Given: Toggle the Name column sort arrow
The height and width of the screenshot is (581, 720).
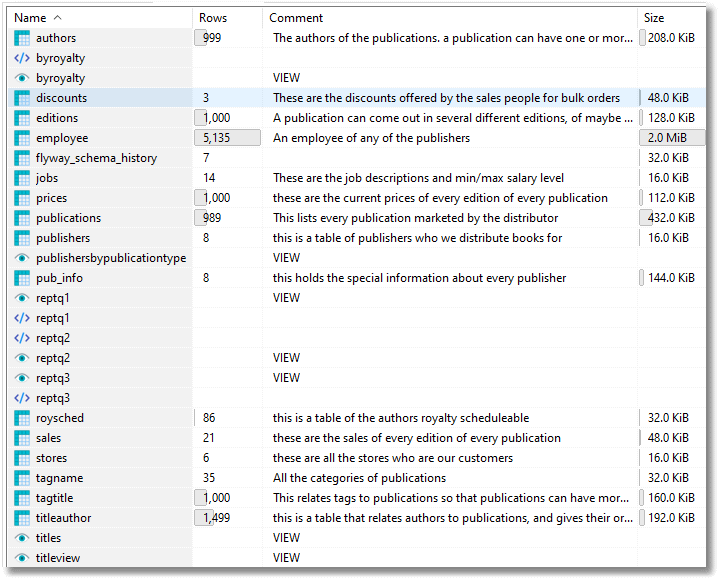Looking at the screenshot, I should (x=57, y=17).
